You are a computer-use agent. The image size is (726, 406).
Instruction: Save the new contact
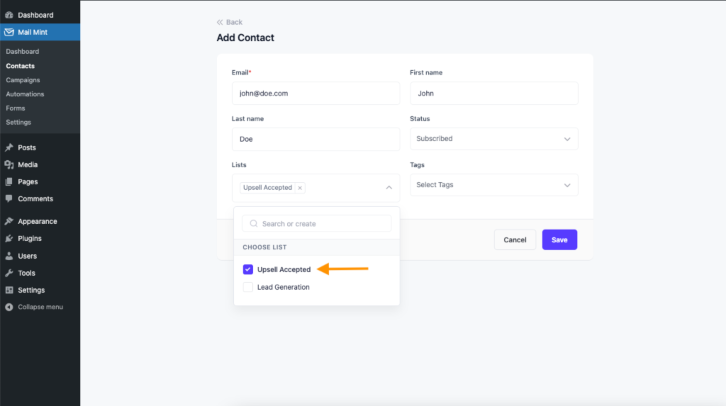pyautogui.click(x=559, y=240)
